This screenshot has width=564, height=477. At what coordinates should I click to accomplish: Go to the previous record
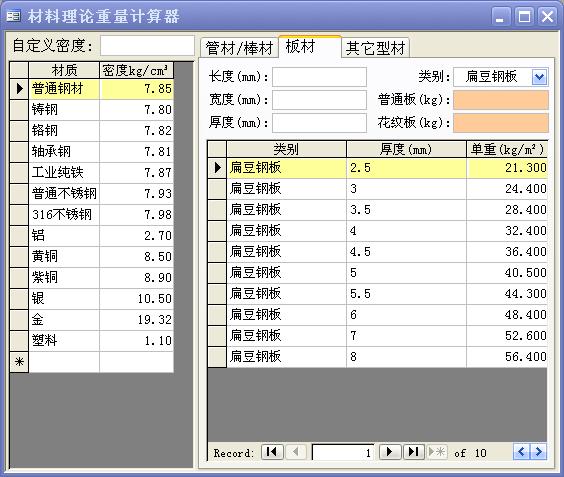(296, 452)
